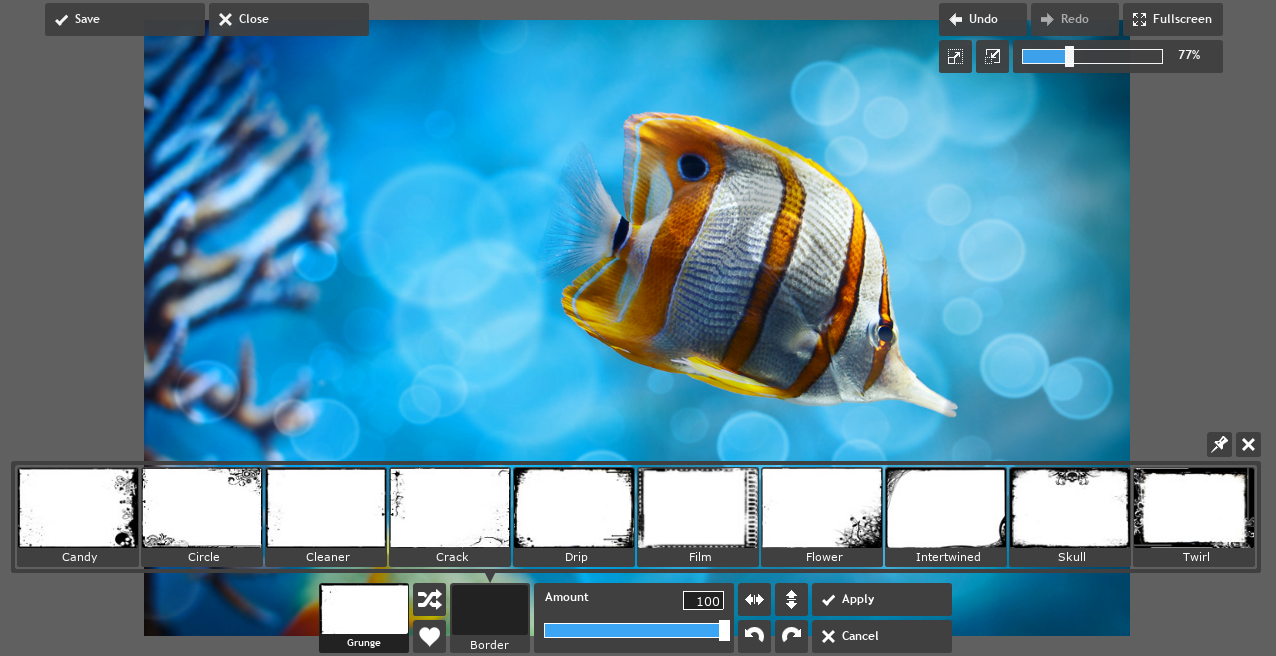Rotate the border counter-clockwise
The height and width of the screenshot is (656, 1276).
point(754,636)
